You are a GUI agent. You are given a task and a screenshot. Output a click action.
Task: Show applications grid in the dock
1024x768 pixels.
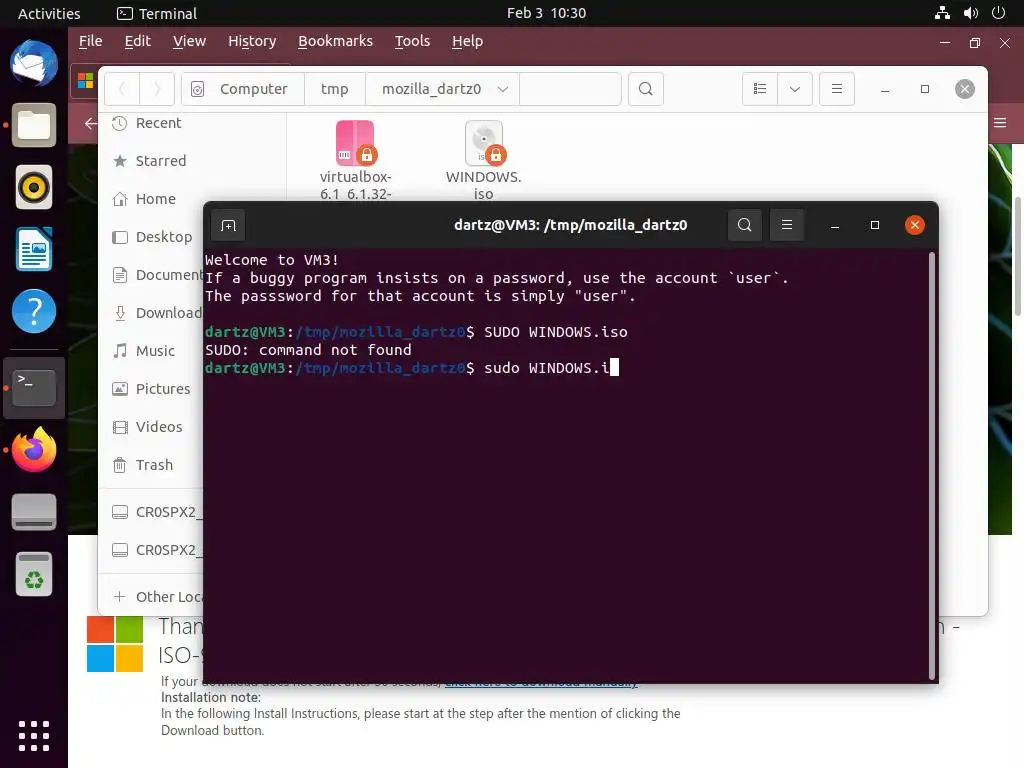[34, 736]
